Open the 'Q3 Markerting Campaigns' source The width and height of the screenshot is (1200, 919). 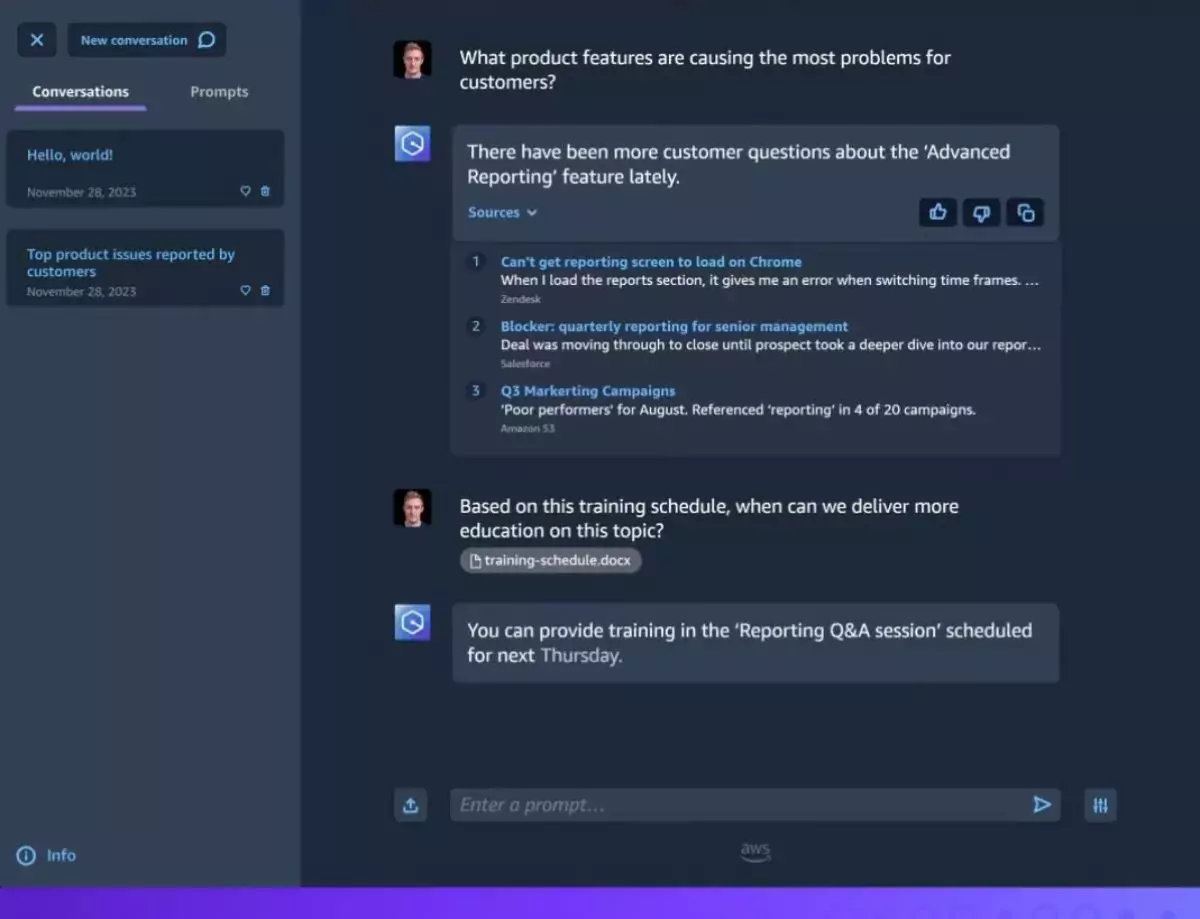coord(588,391)
